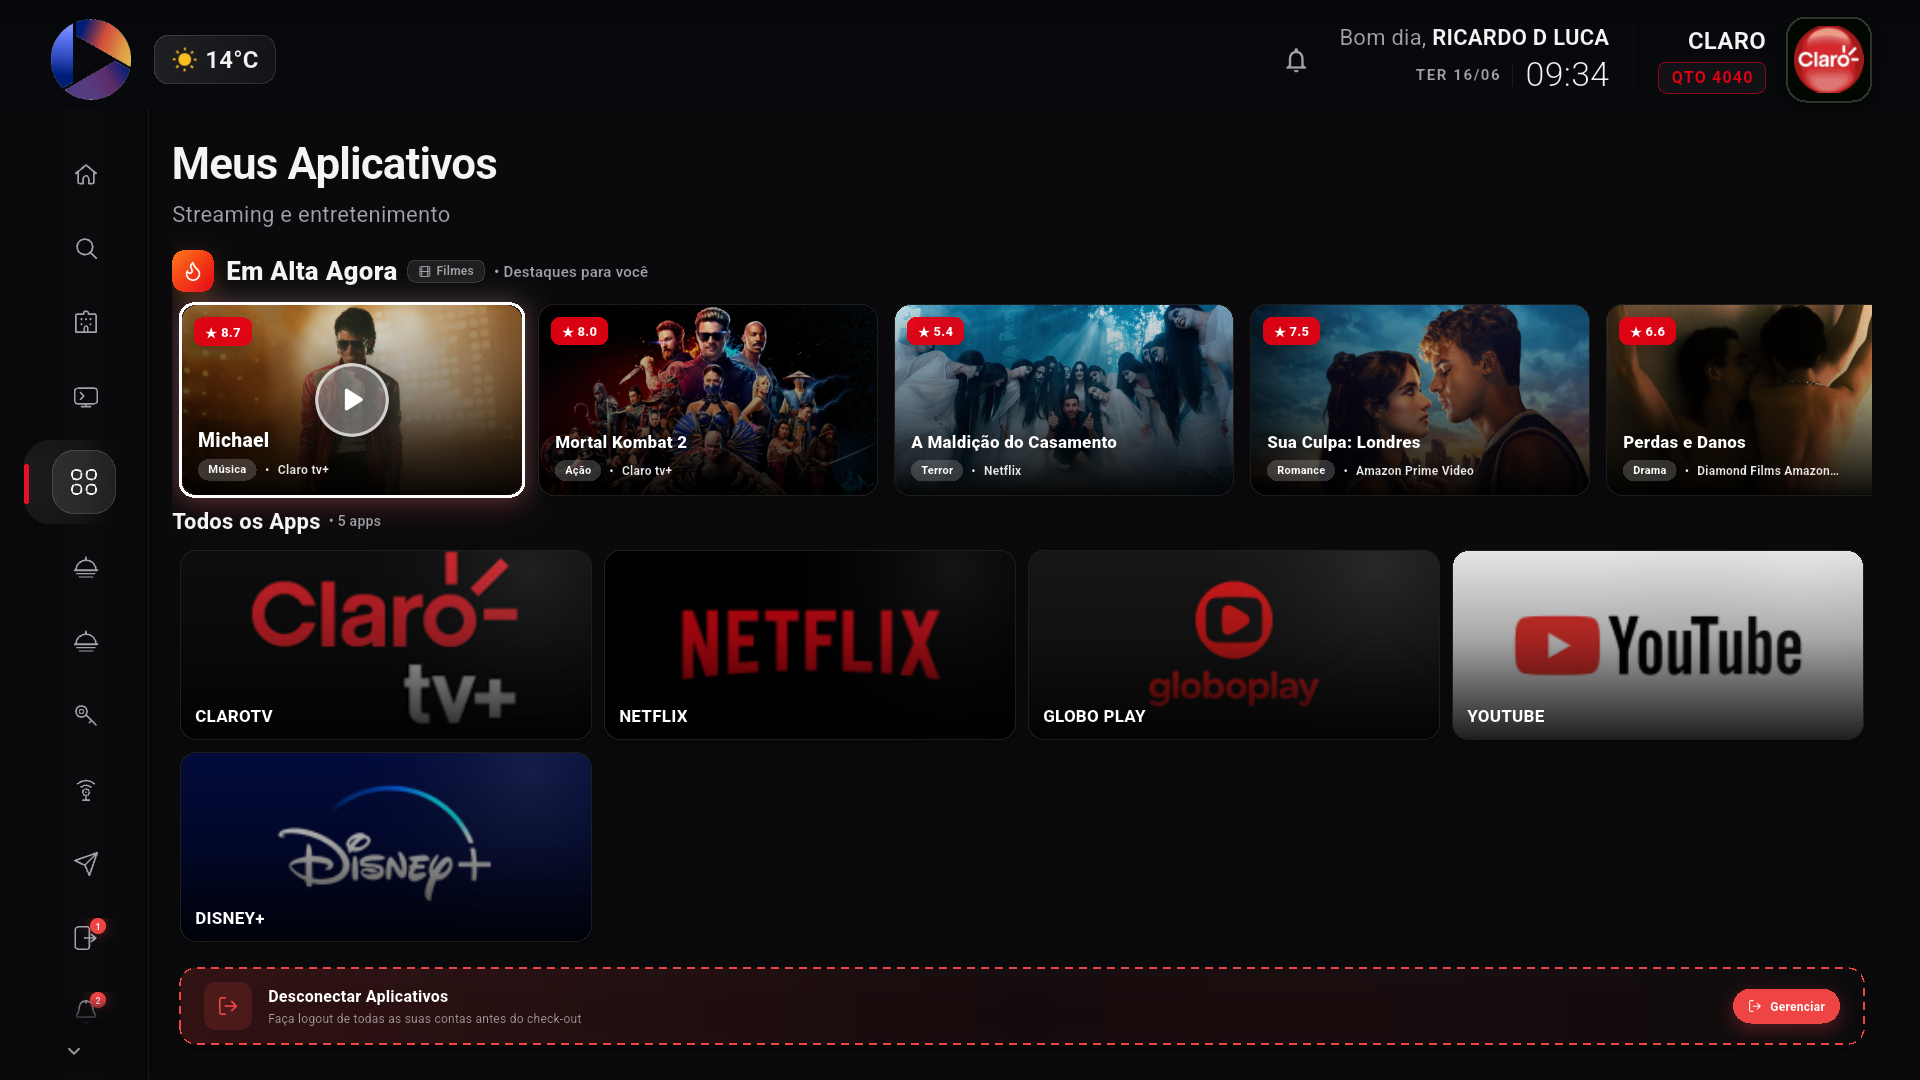This screenshot has width=1920, height=1080.
Task: Launch the CLAROTV app tile
Action: [386, 645]
